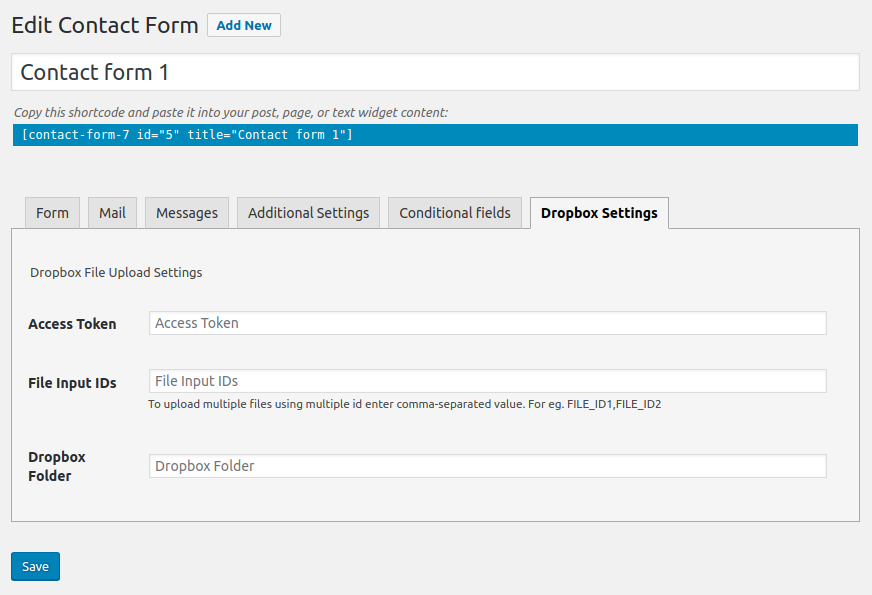Go to the Messages tab
Viewport: 872px width, 595px height.
pyautogui.click(x=187, y=213)
